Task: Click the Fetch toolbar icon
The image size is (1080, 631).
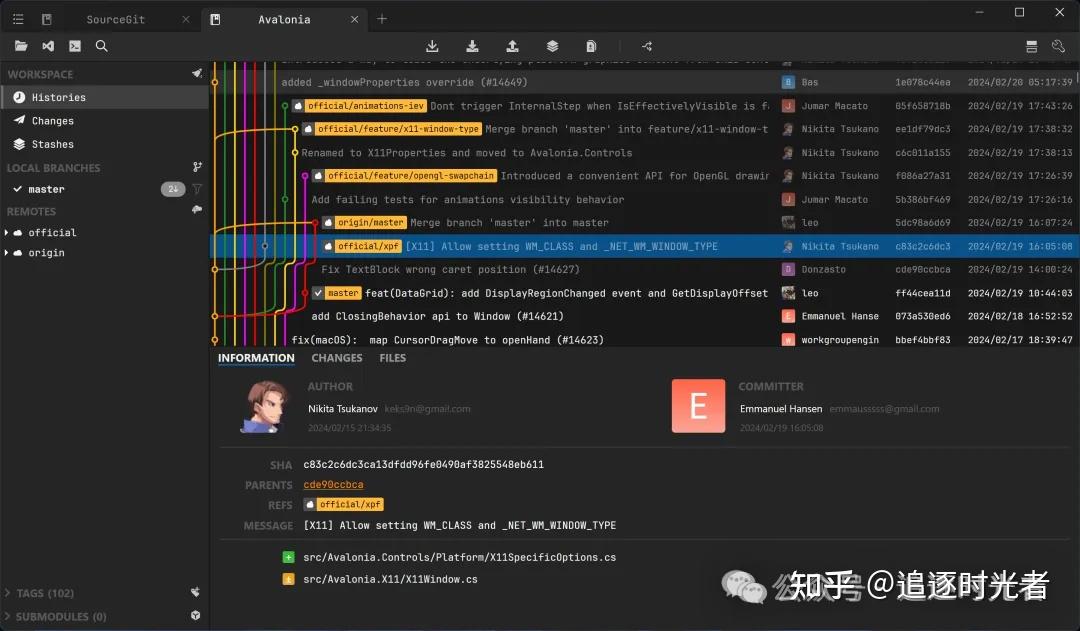Action: tap(432, 46)
